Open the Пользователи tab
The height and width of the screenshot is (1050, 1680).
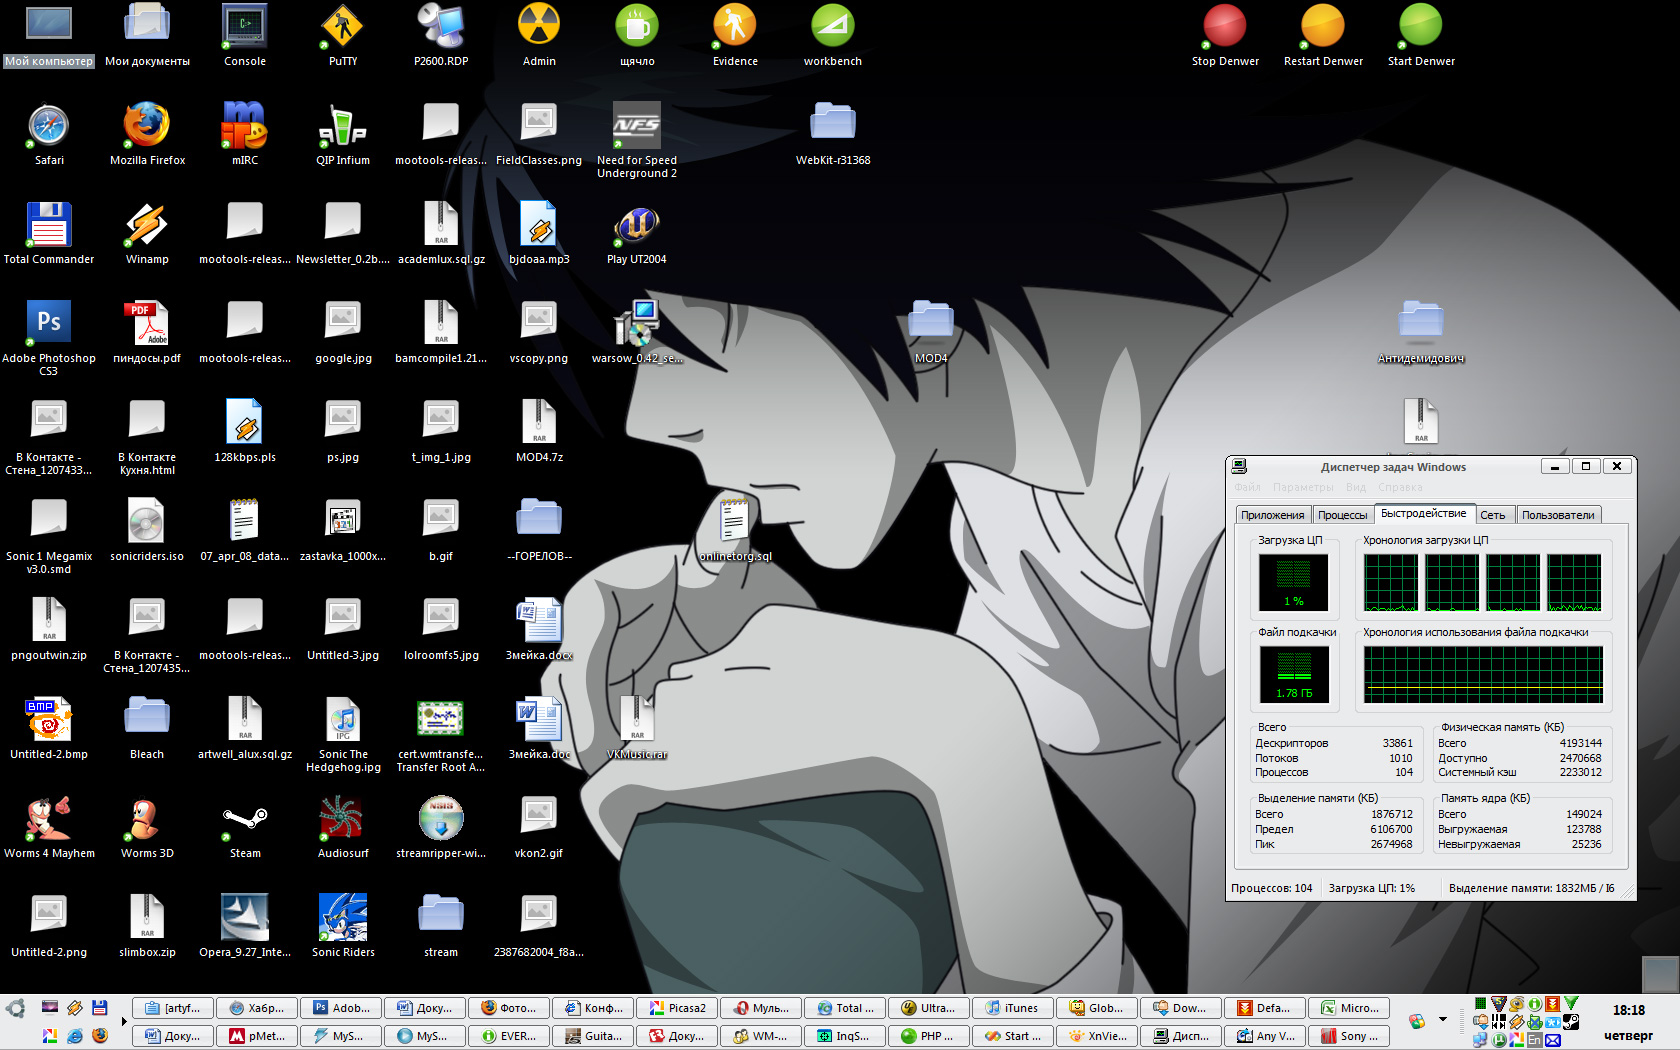[x=1558, y=515]
